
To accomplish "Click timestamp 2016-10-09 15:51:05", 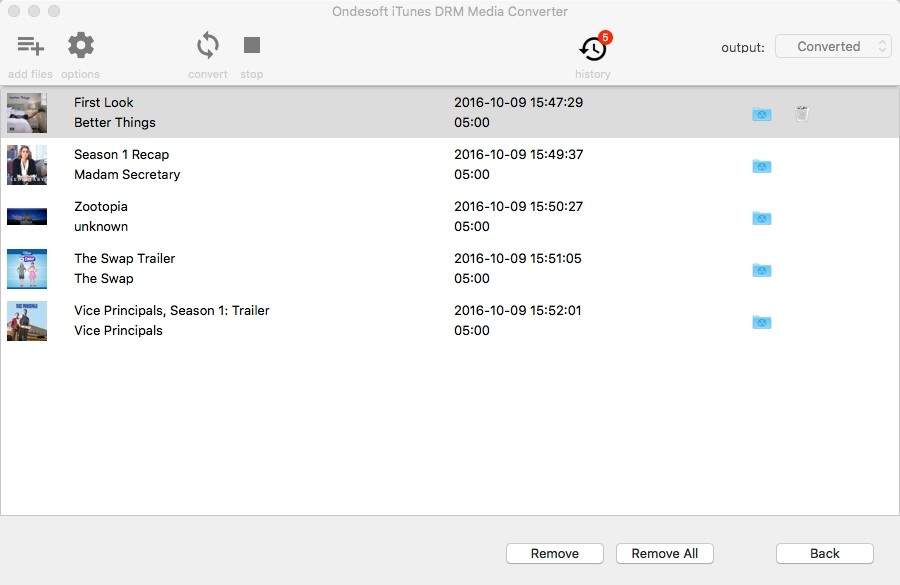I will tap(518, 259).
